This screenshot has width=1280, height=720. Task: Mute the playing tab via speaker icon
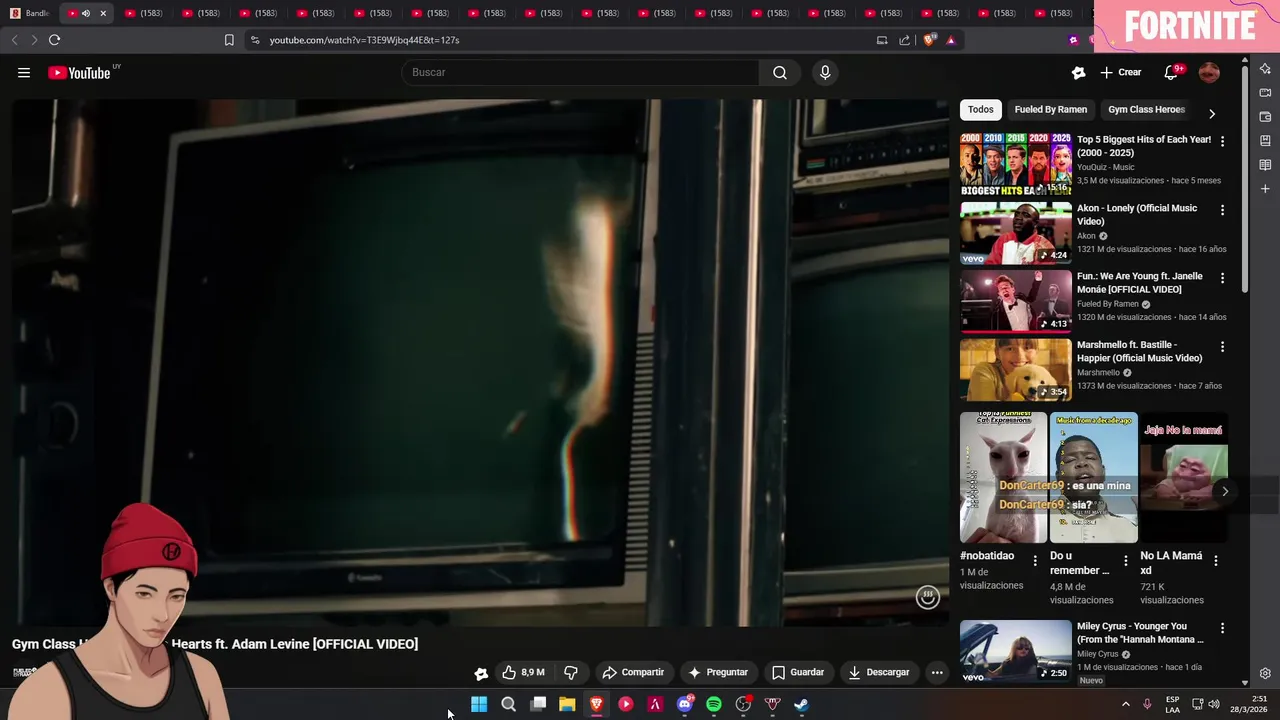(85, 13)
